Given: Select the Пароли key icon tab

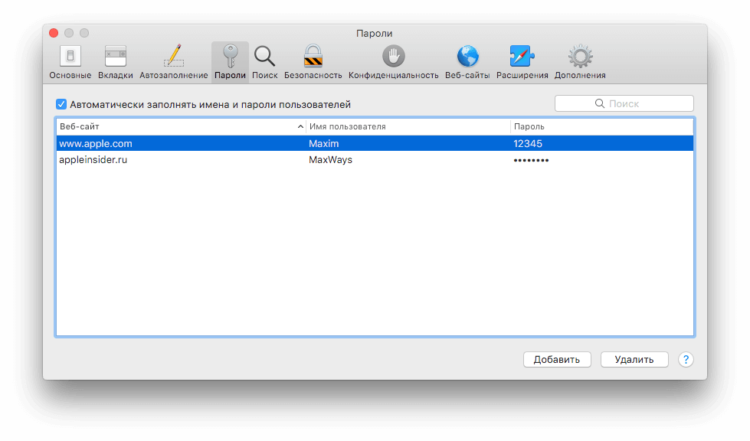Looking at the screenshot, I should tap(230, 62).
